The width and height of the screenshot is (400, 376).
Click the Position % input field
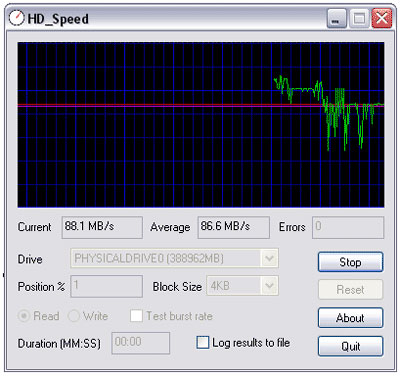tap(107, 286)
